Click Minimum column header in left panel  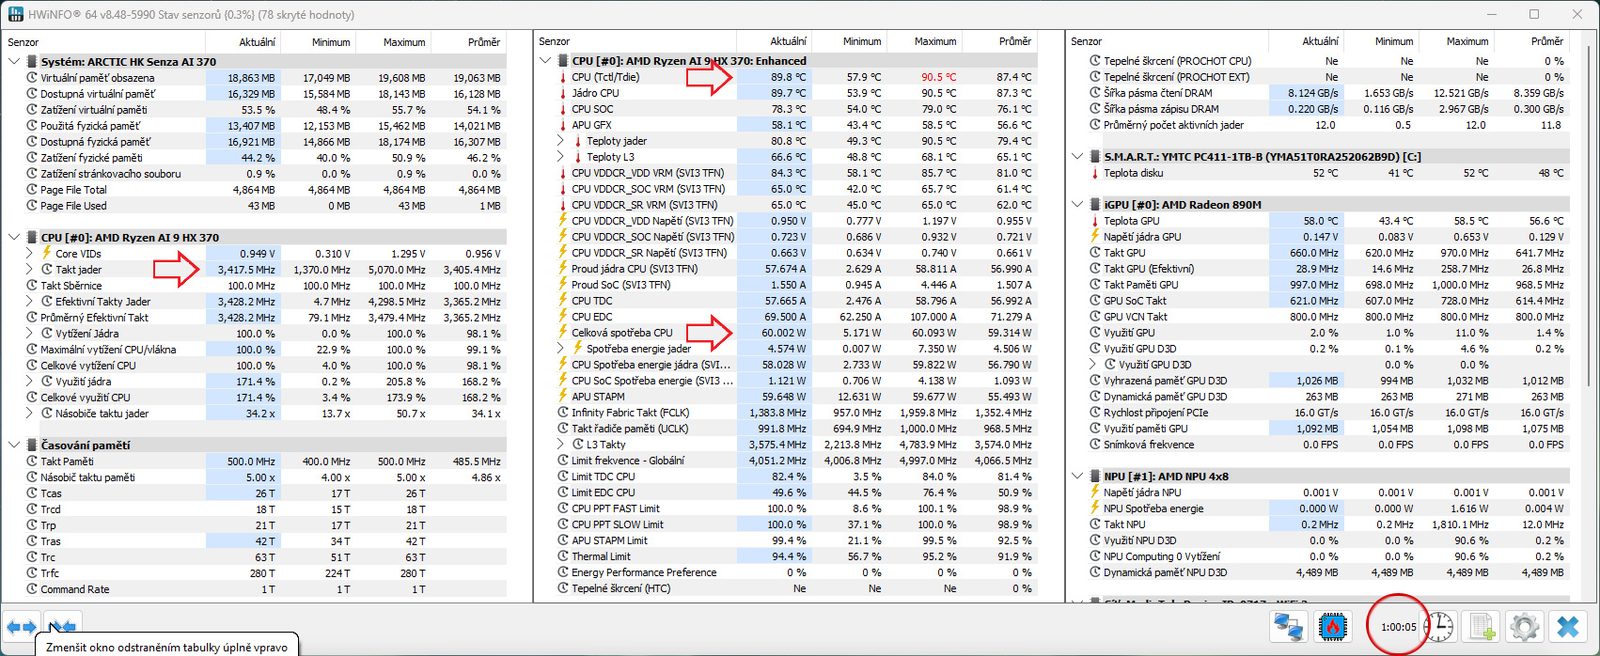331,42
